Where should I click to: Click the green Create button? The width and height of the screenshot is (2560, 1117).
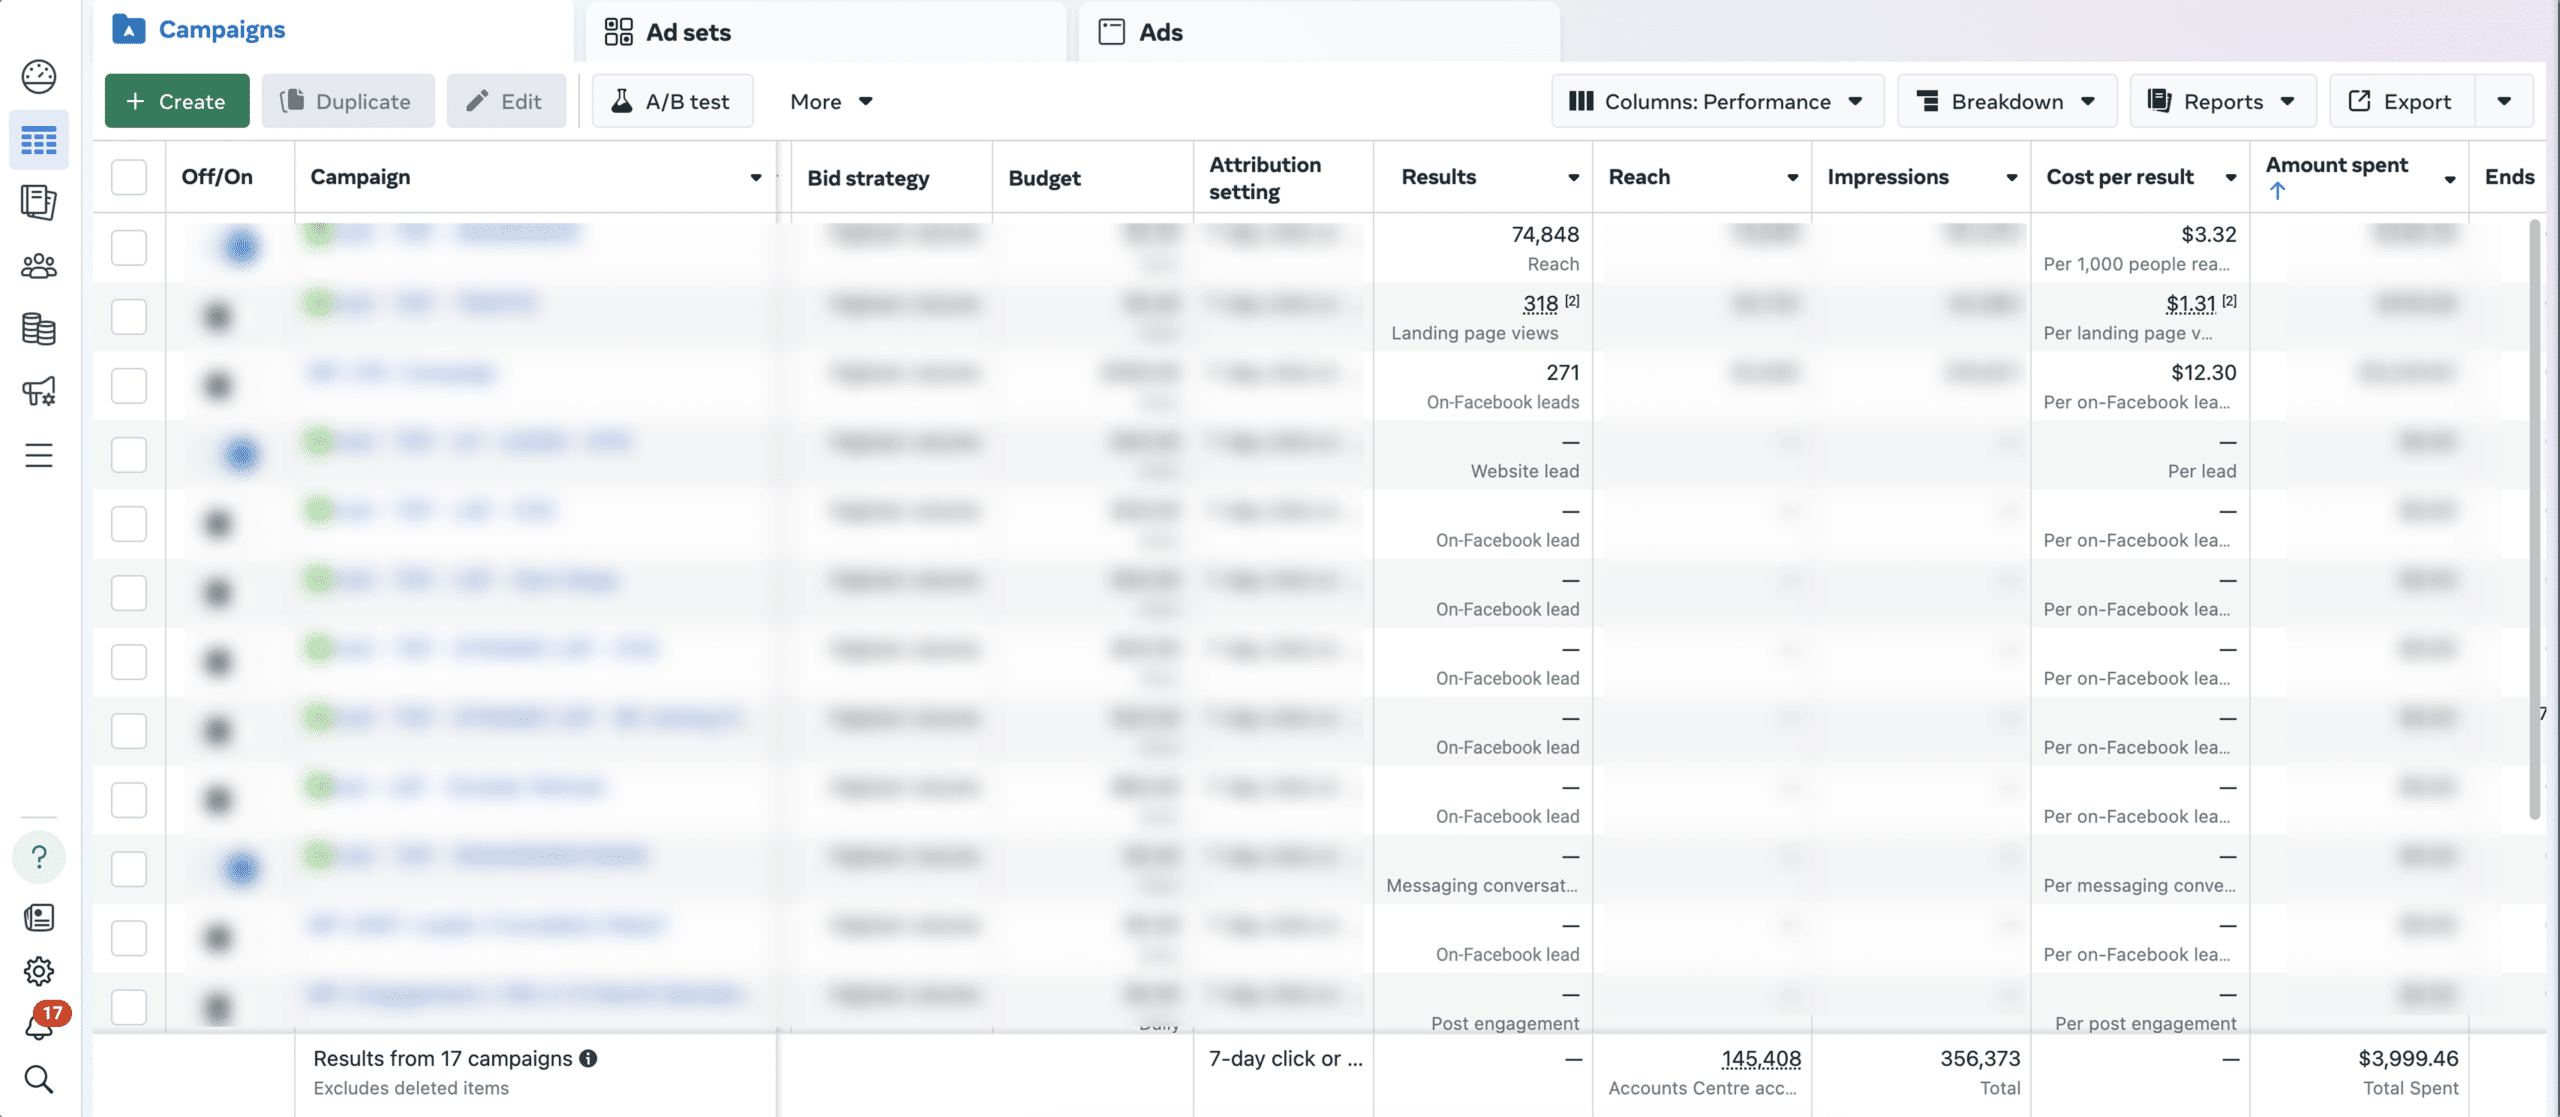(177, 101)
